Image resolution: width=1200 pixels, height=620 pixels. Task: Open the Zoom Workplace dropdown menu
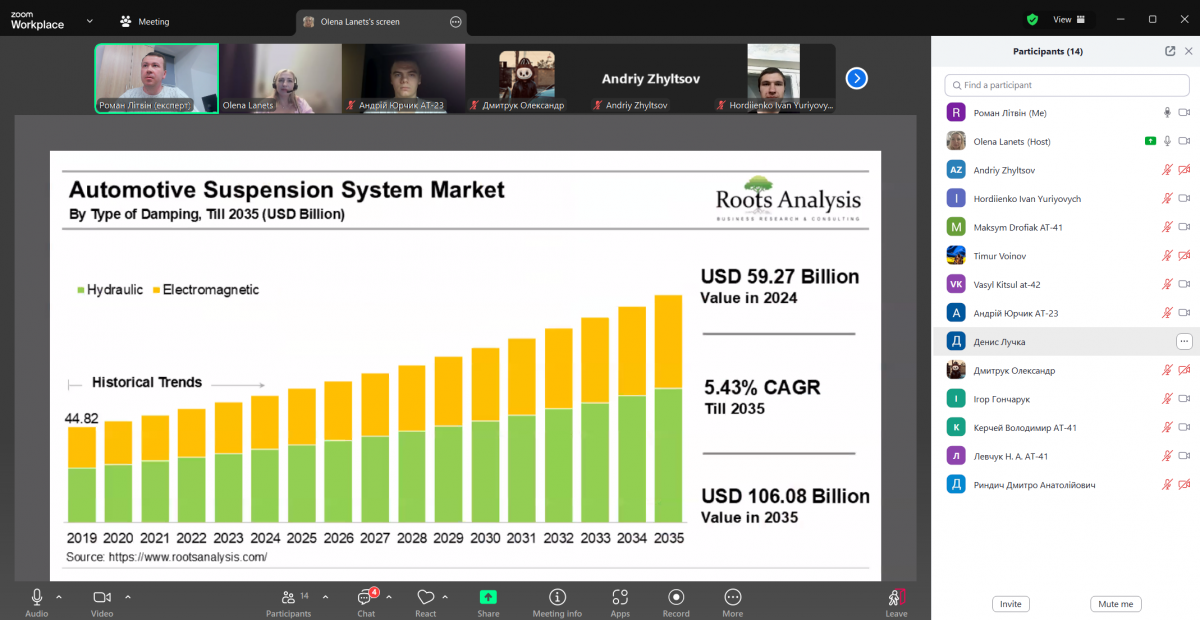(x=89, y=20)
